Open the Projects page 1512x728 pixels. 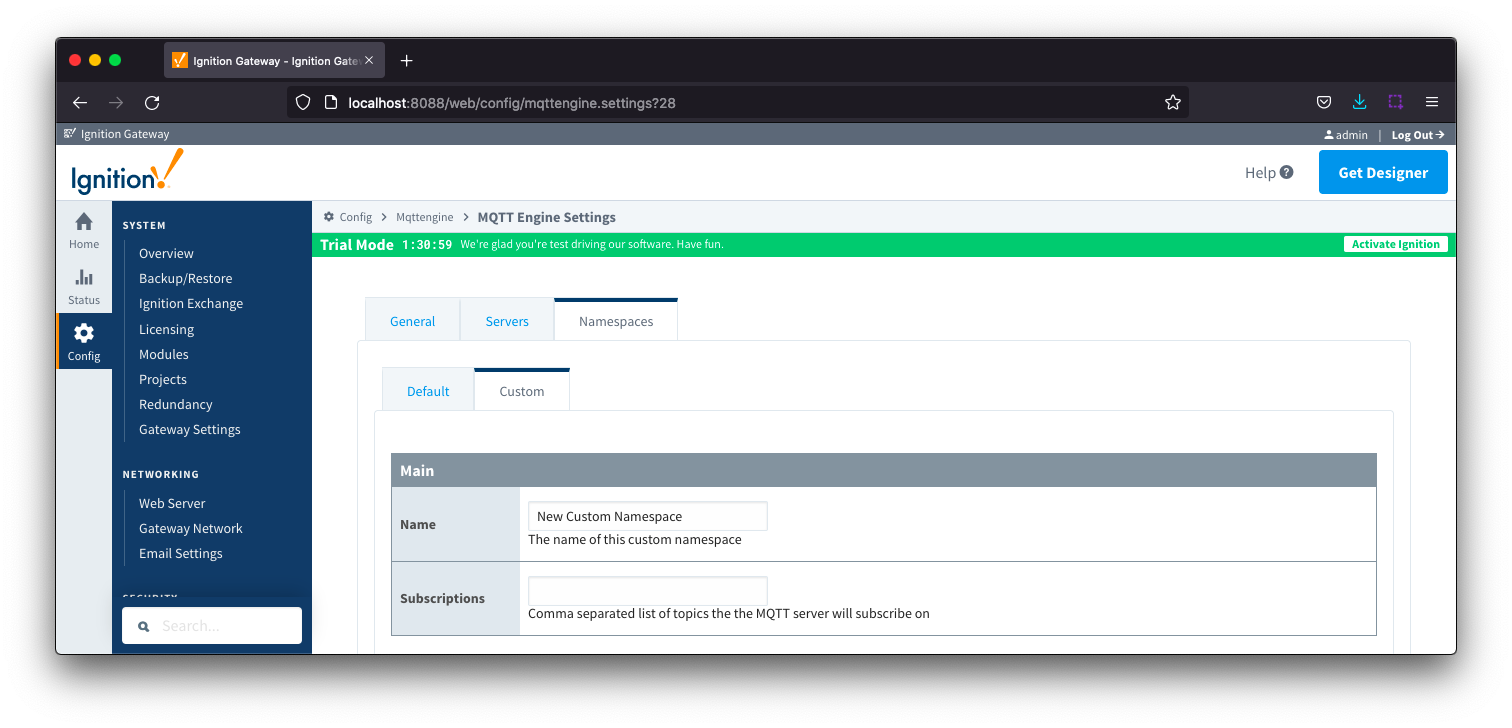(163, 379)
